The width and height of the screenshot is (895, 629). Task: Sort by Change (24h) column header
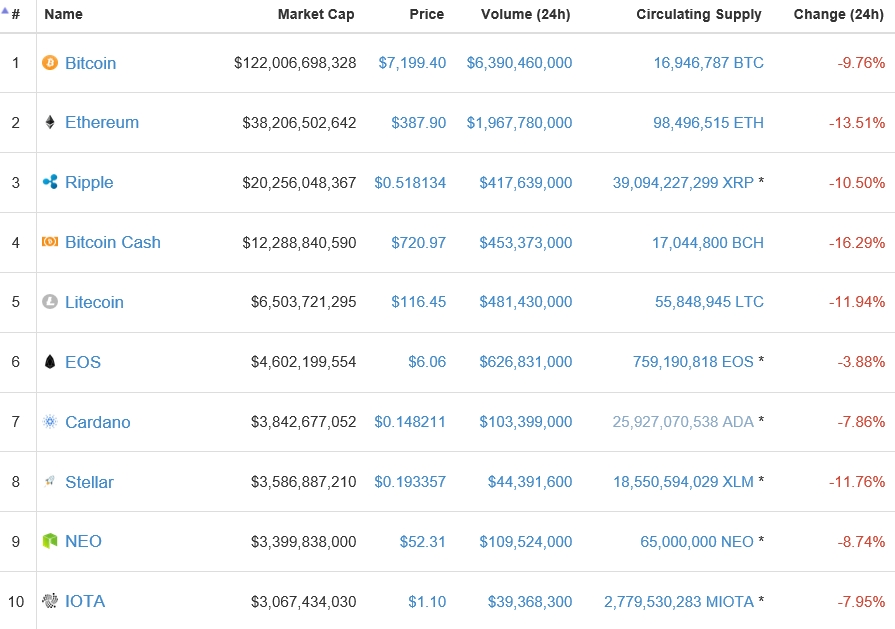pos(838,14)
